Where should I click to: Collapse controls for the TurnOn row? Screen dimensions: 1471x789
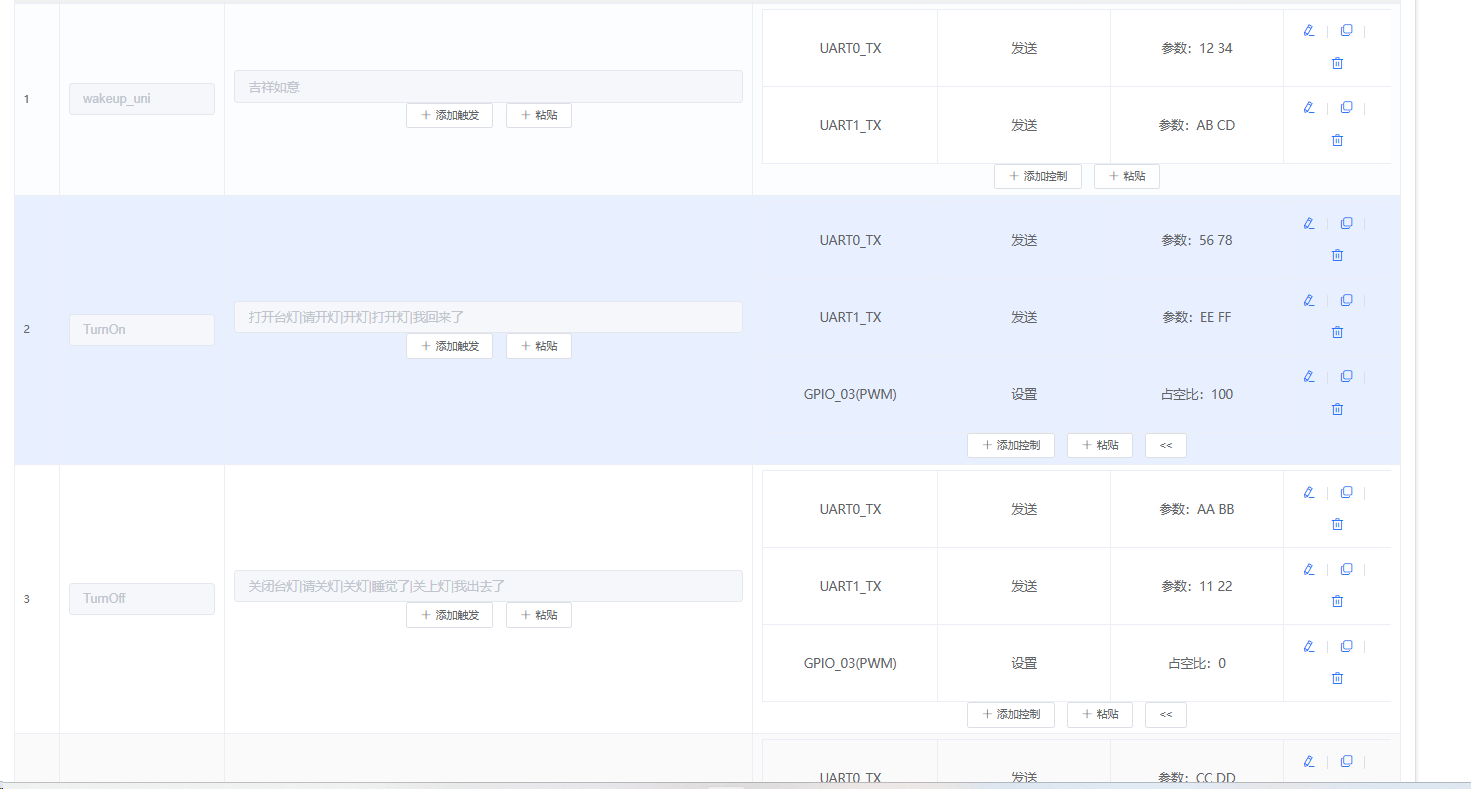pyautogui.click(x=1166, y=445)
